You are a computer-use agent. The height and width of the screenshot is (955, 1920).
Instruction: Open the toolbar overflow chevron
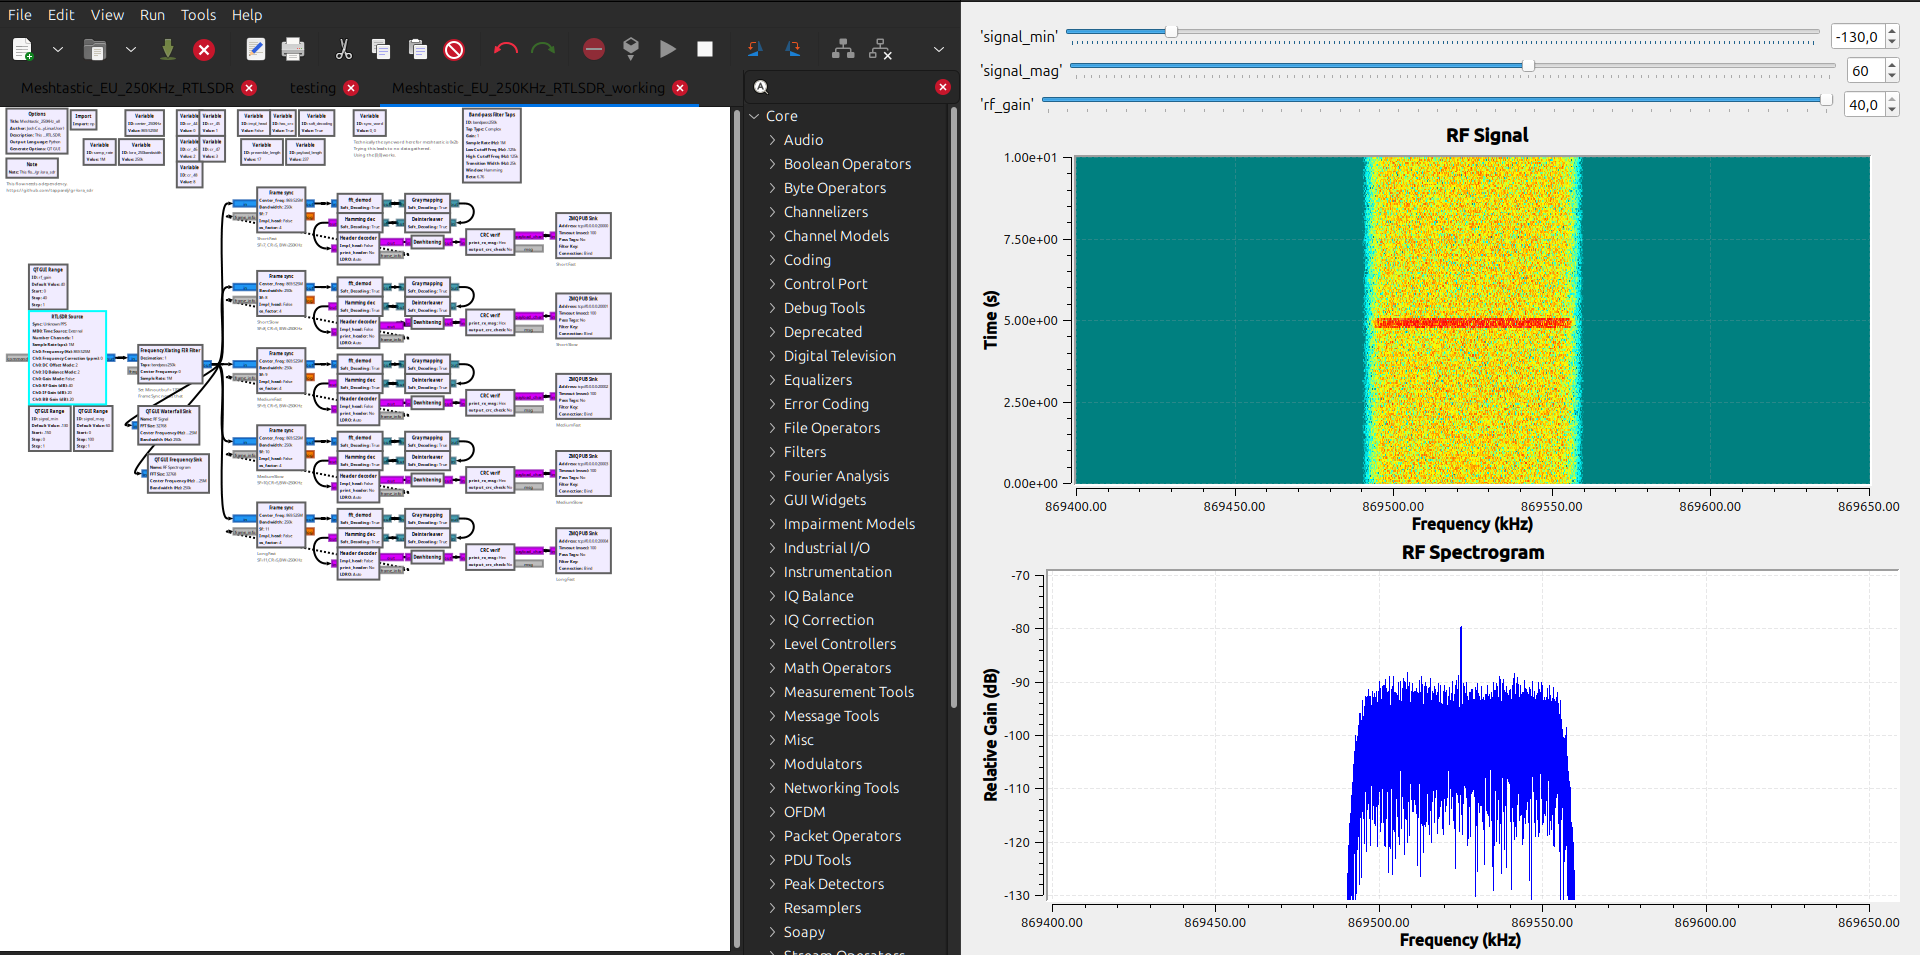point(938,49)
